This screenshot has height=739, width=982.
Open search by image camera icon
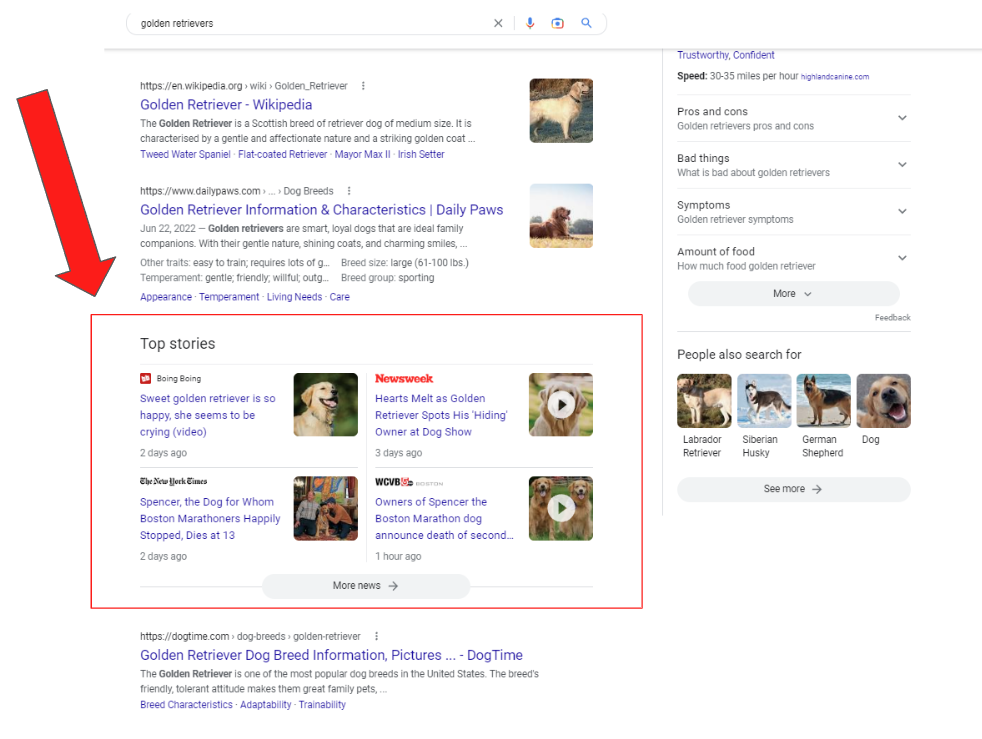click(x=557, y=23)
